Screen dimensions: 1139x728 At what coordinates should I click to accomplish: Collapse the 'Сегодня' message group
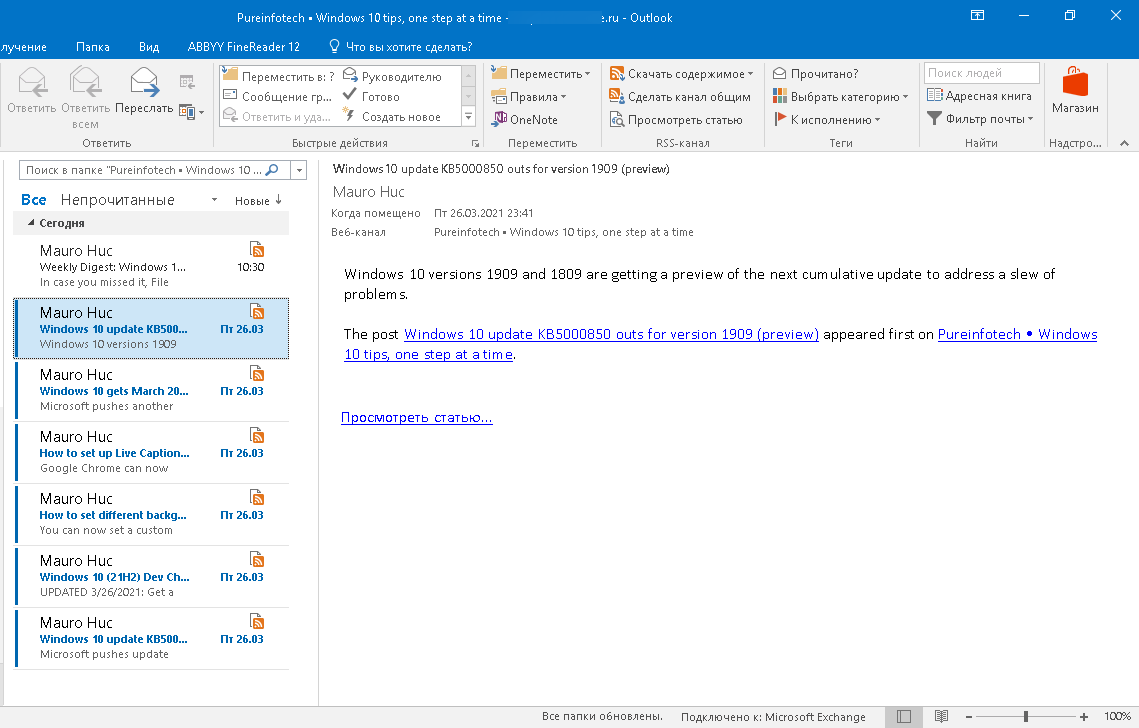(31, 223)
